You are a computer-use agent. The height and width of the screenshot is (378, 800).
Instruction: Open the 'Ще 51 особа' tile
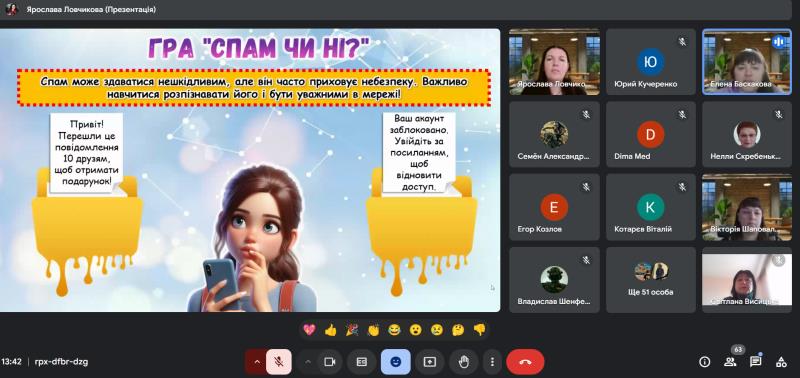click(651, 280)
